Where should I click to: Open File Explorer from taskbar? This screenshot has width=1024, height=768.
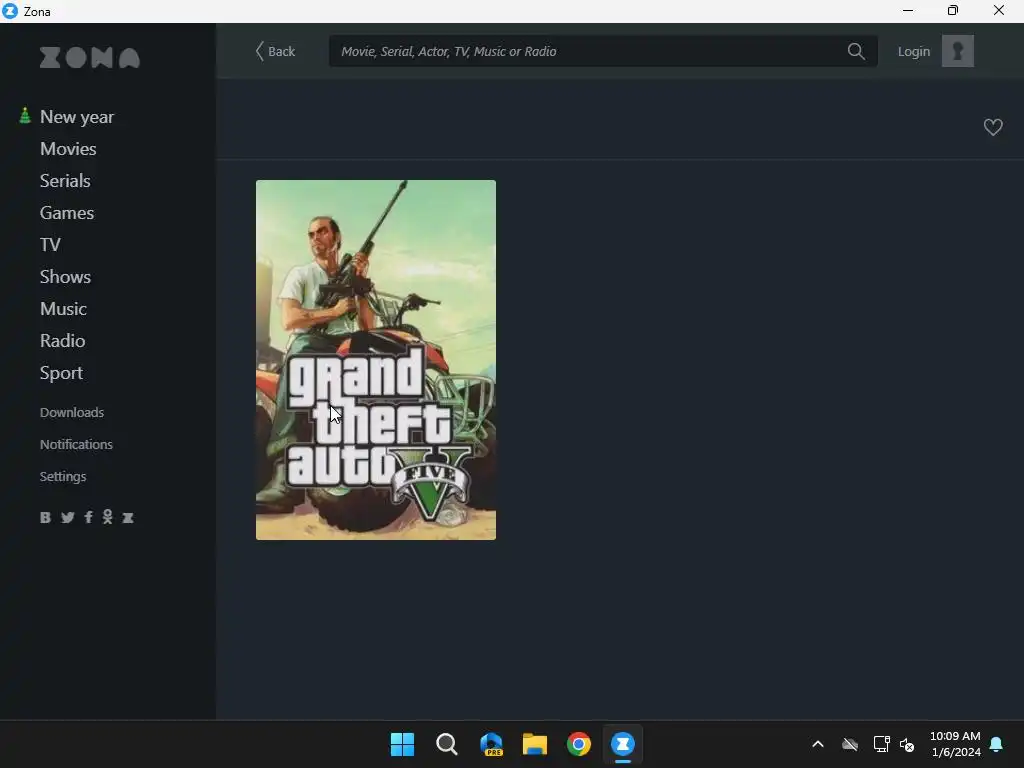(x=535, y=744)
